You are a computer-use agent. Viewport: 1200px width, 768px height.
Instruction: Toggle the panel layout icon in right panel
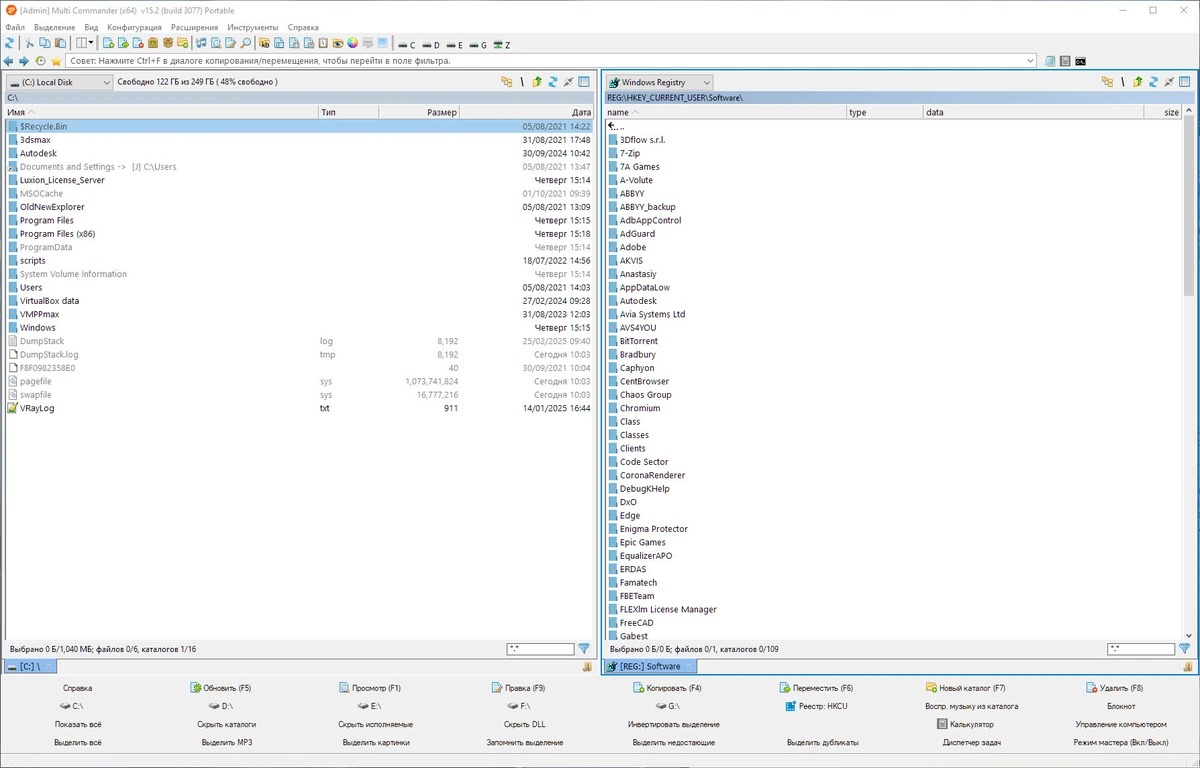[1184, 82]
